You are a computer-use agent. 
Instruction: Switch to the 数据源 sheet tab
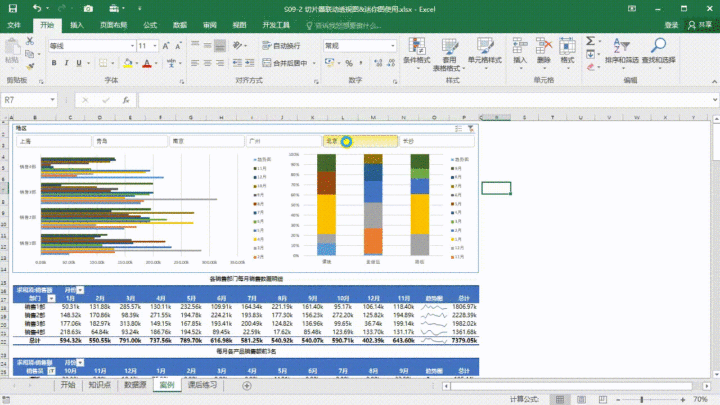coord(135,385)
